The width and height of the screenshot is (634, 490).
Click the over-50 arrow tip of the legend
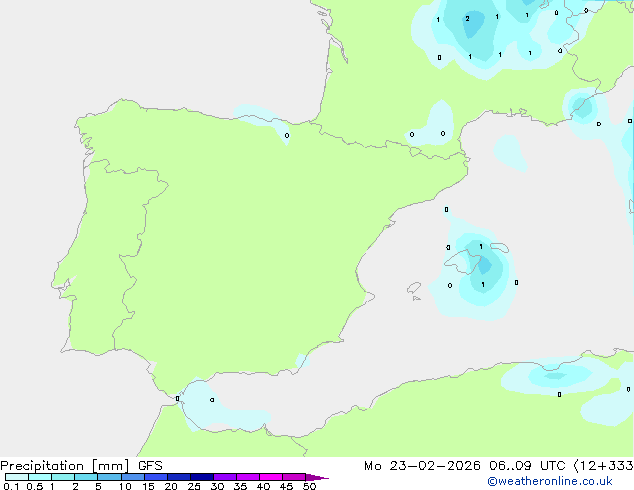coord(317,477)
